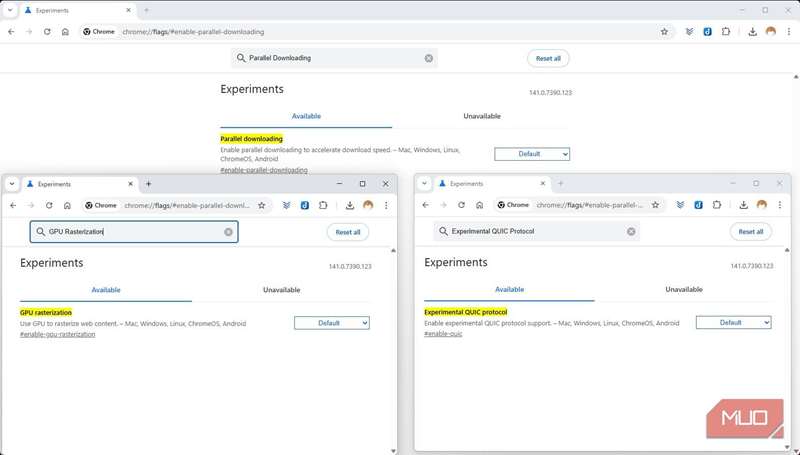Open the #enable-gpu-rasterization link
Viewport: 800px width, 455px height.
(x=57, y=334)
